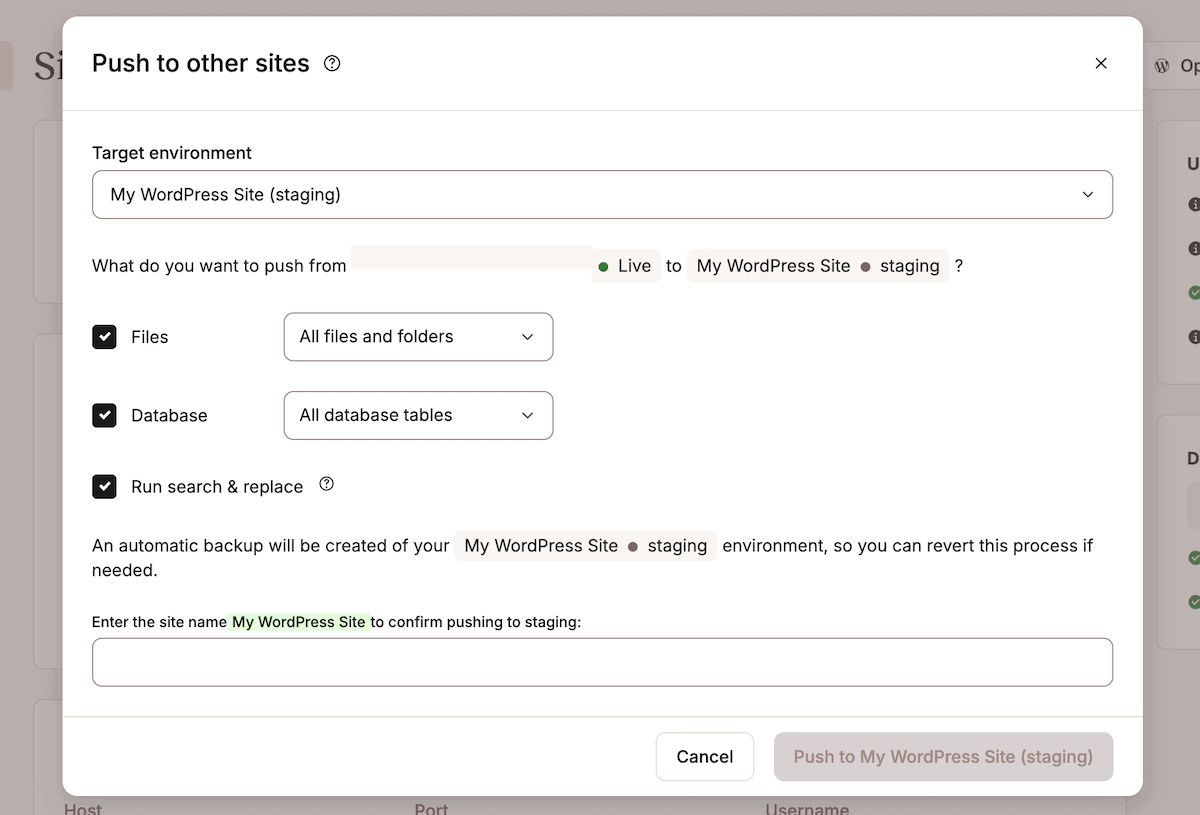Click the highlighted My WordPress Site name

300,621
